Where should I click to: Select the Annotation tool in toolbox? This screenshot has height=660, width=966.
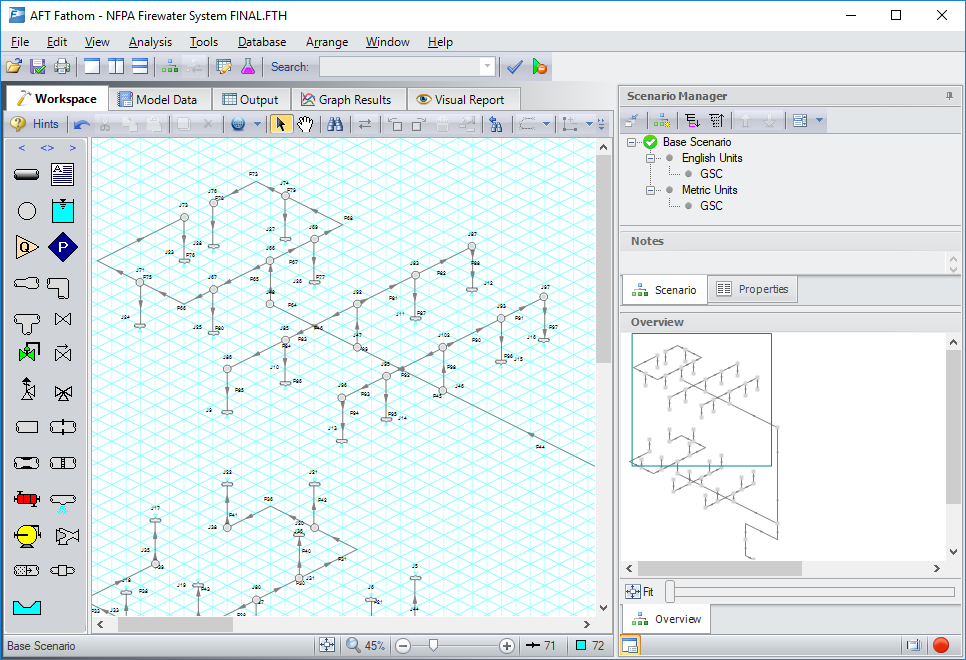pyautogui.click(x=62, y=174)
